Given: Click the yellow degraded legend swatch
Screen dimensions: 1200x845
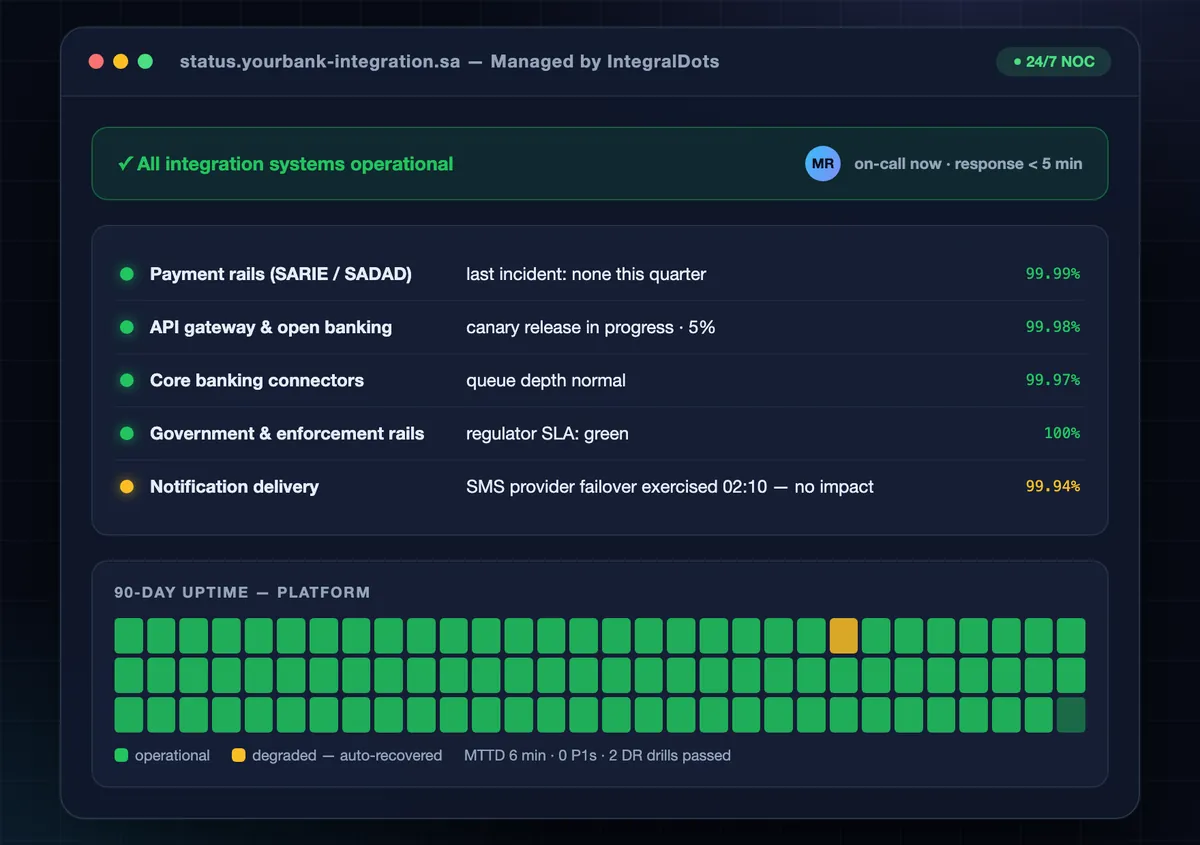Looking at the screenshot, I should tap(239, 755).
